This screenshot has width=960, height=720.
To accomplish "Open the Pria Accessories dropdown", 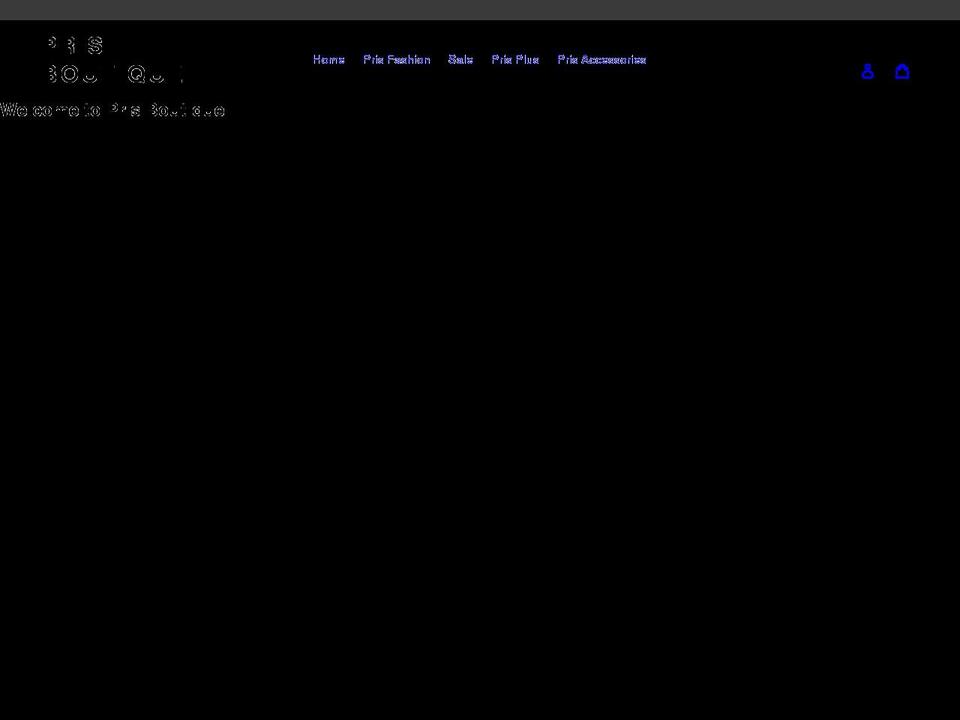I will pyautogui.click(x=601, y=59).
